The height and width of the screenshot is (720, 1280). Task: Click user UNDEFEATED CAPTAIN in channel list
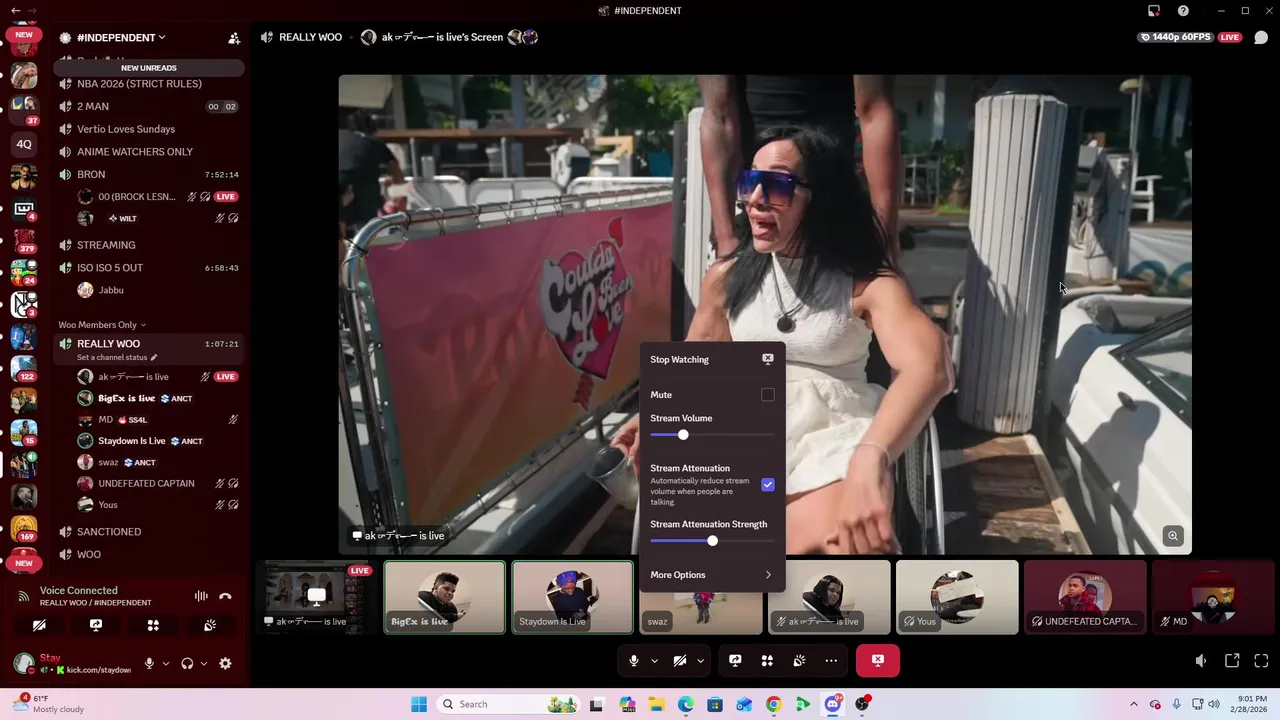pyautogui.click(x=149, y=484)
